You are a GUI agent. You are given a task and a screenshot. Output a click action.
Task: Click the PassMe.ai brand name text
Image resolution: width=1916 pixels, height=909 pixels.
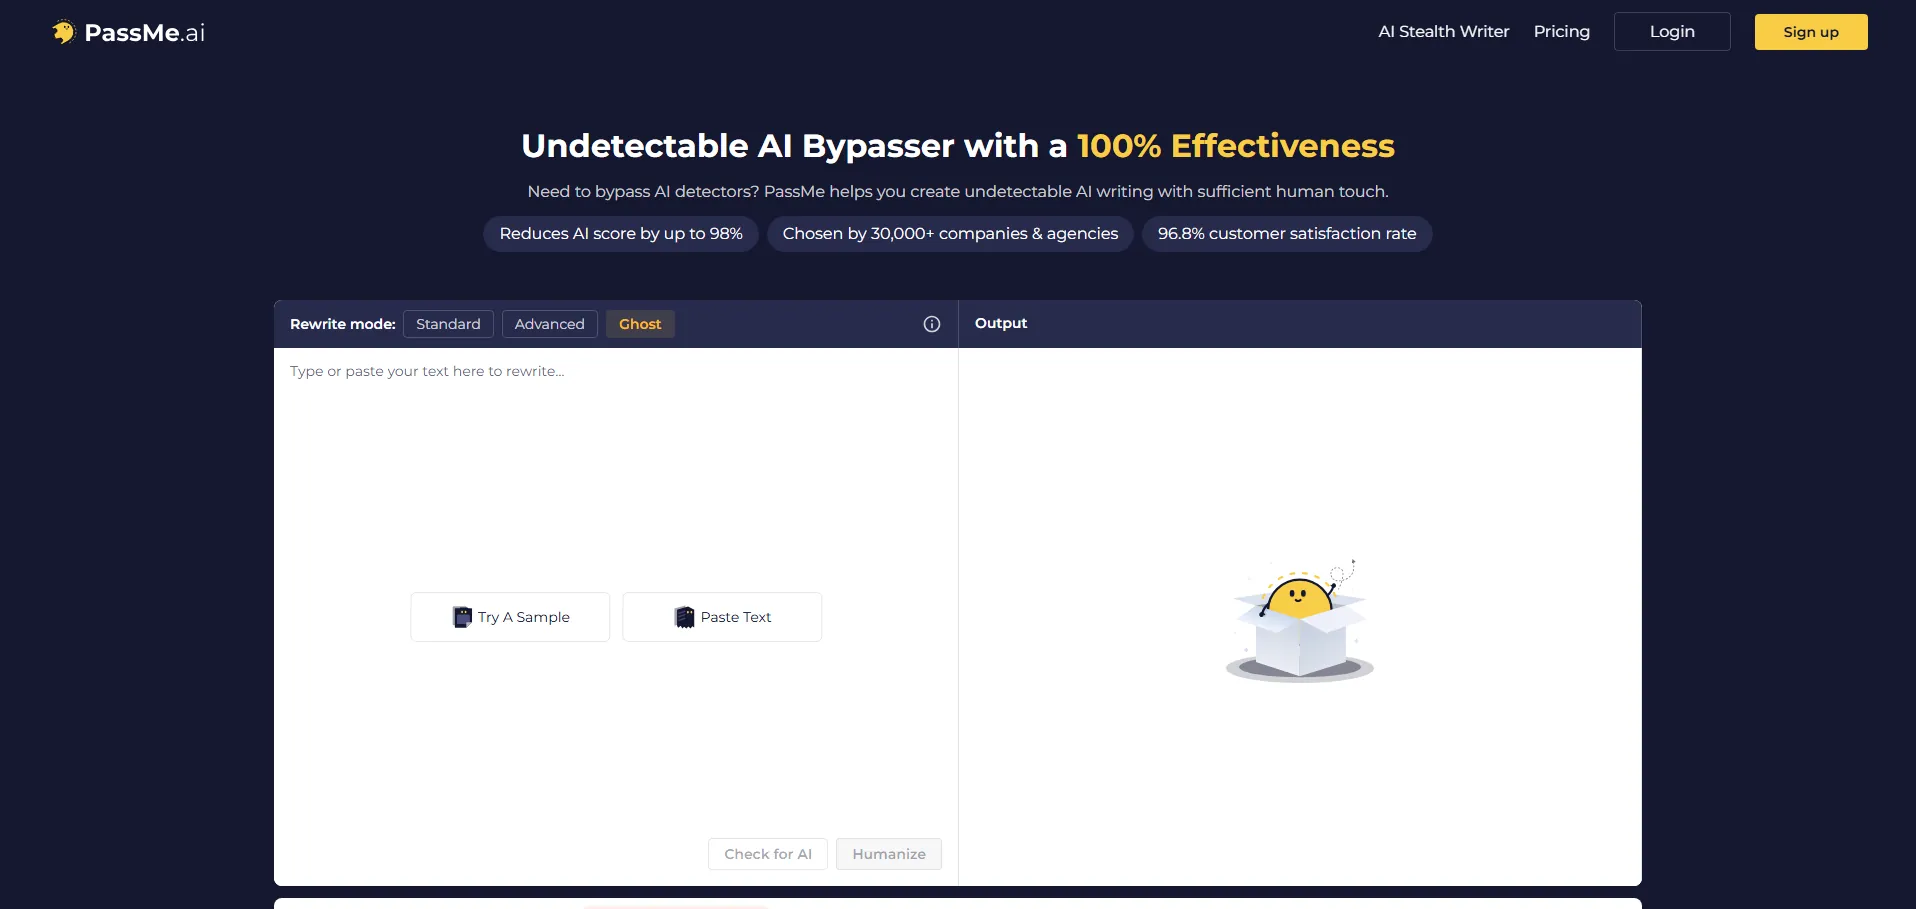145,33
